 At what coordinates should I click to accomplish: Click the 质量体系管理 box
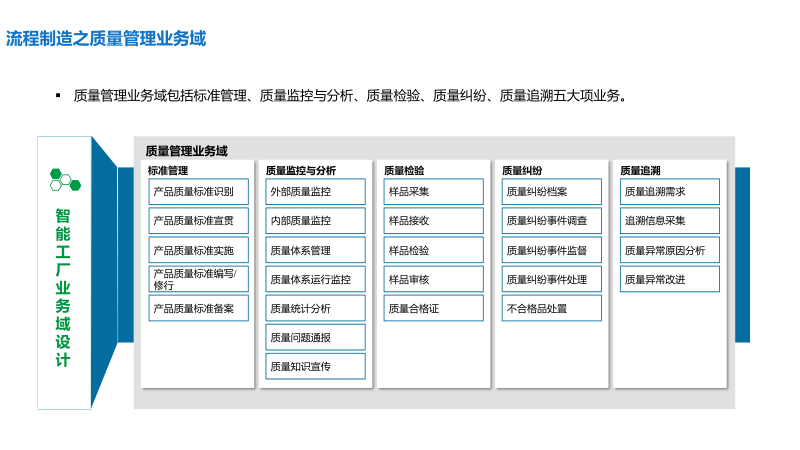[315, 250]
